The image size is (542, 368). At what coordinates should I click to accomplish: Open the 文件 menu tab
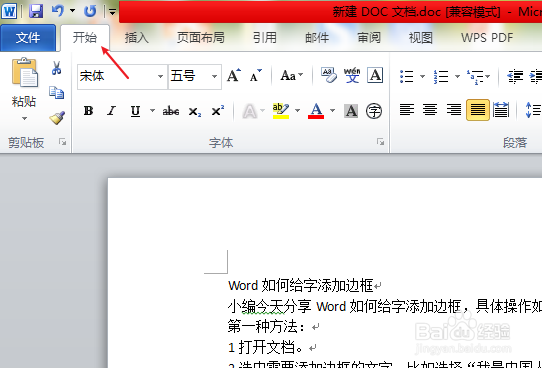point(28,38)
